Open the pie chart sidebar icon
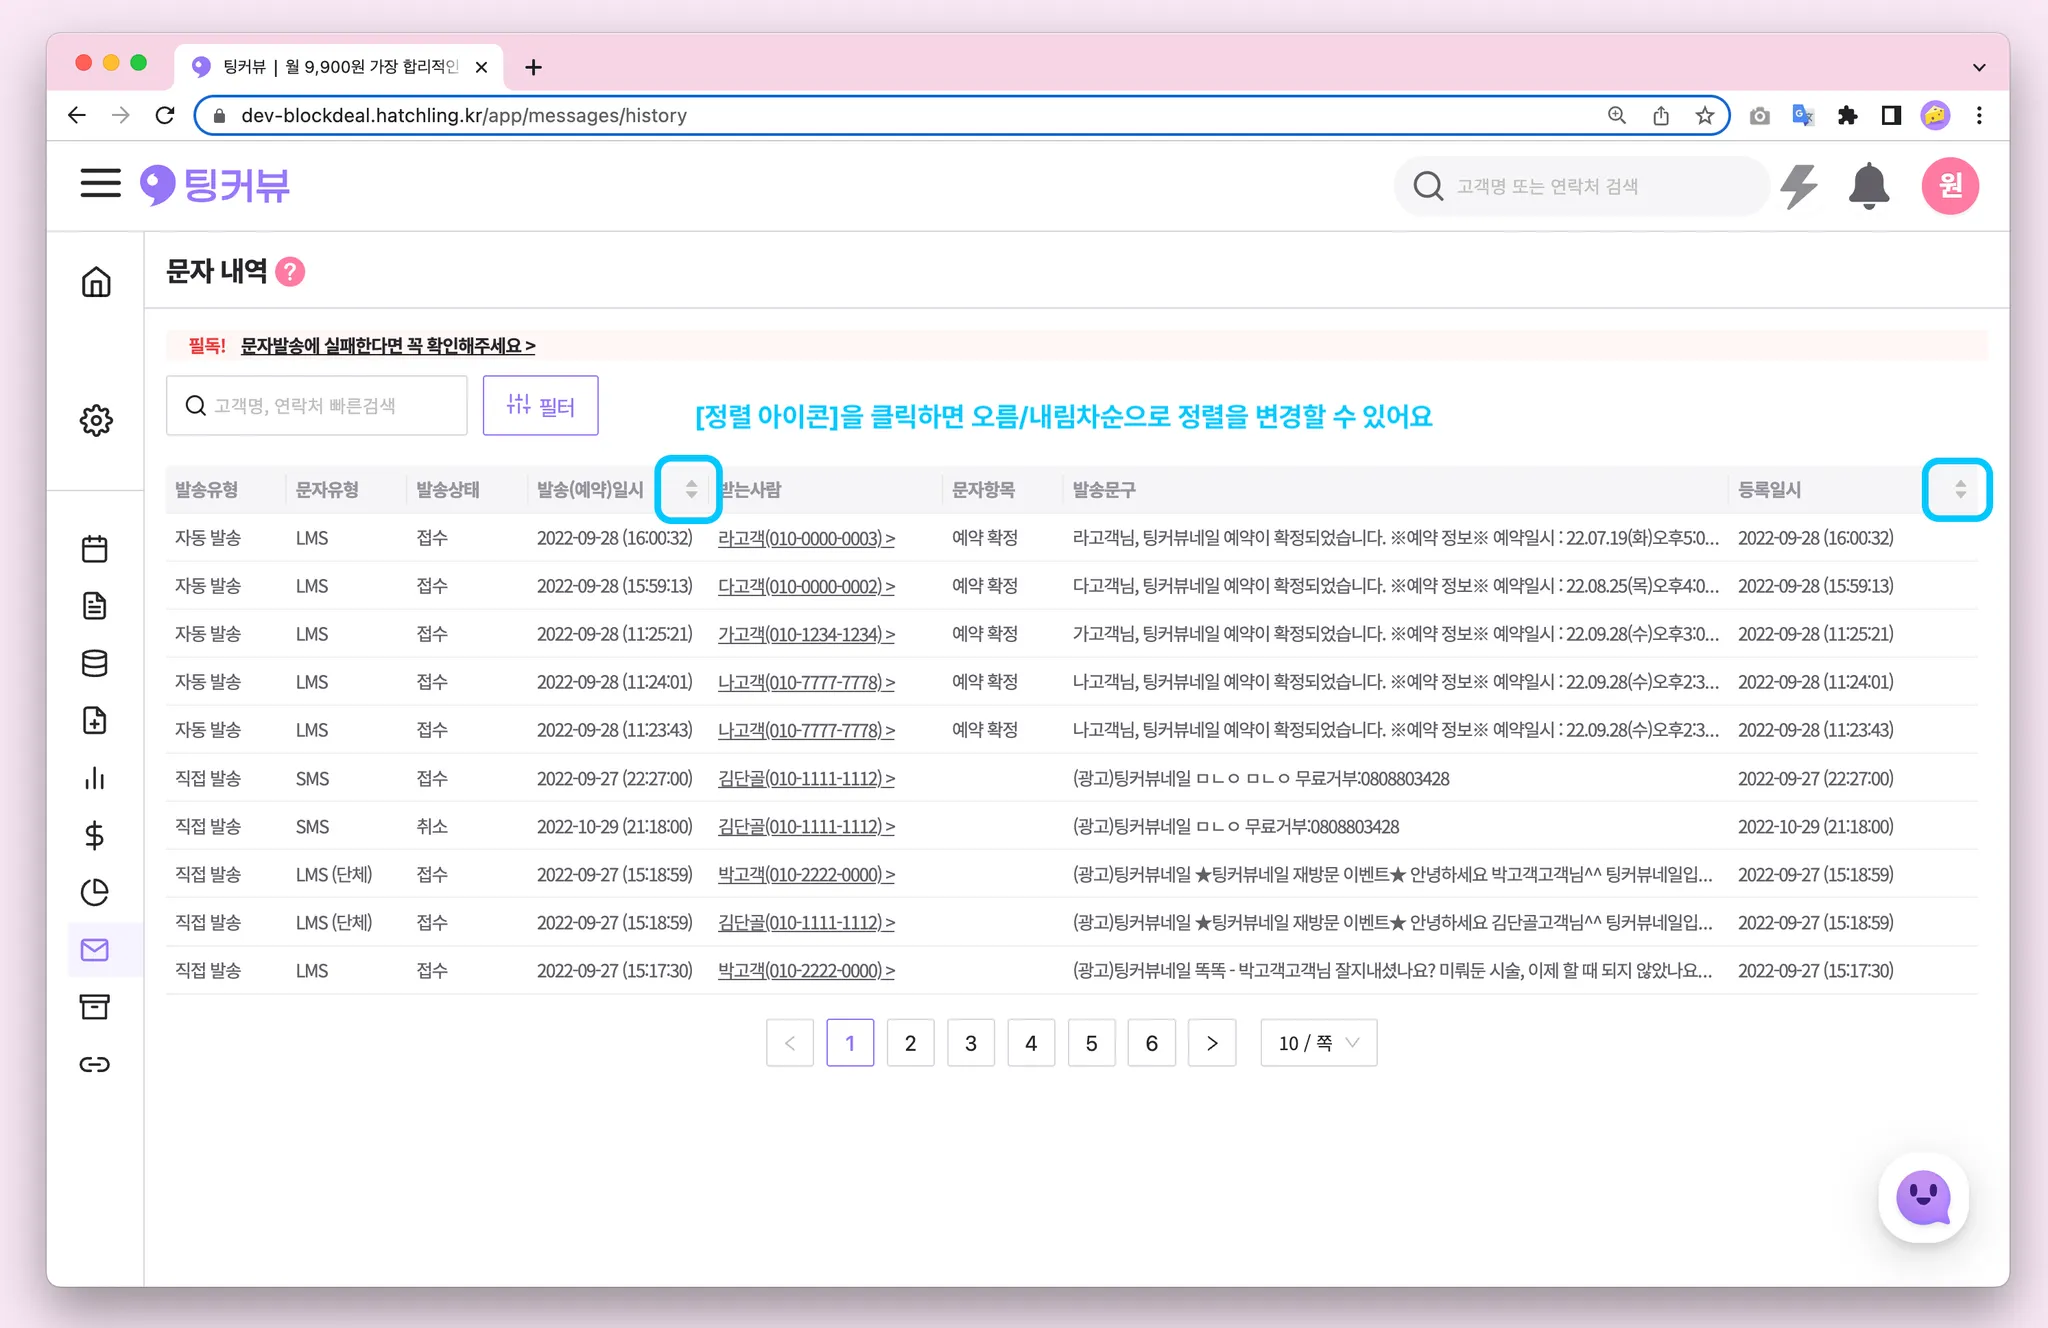Image resolution: width=2048 pixels, height=1328 pixels. [x=95, y=891]
